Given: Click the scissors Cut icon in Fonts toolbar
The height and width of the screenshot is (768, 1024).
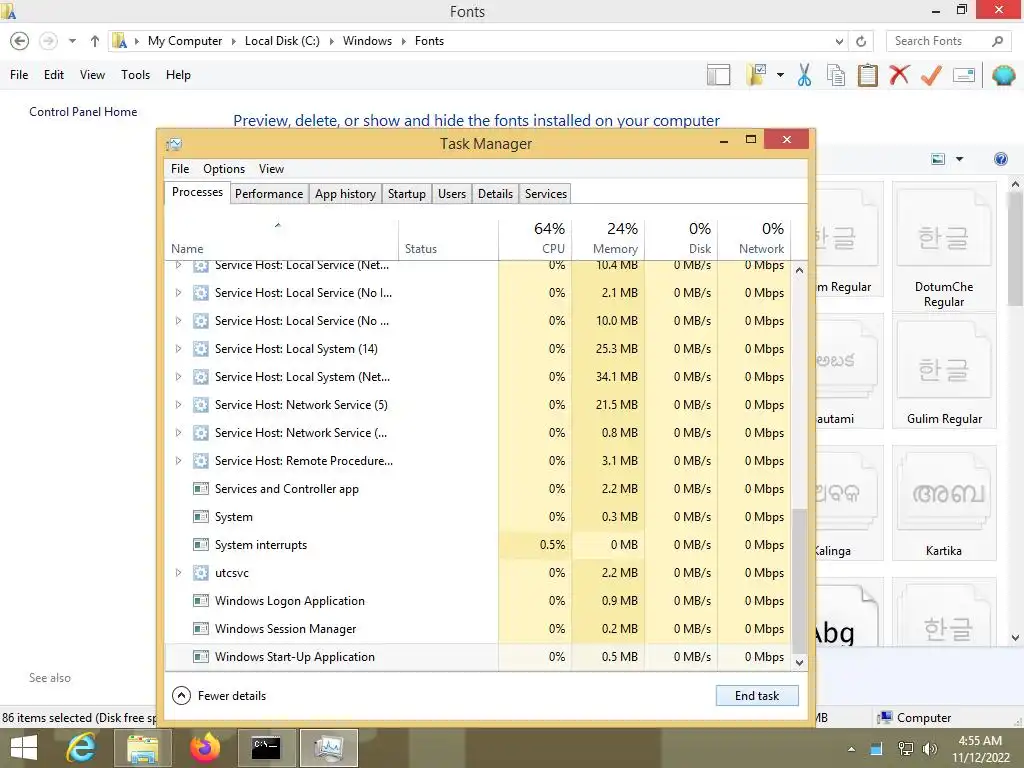Looking at the screenshot, I should click(804, 75).
